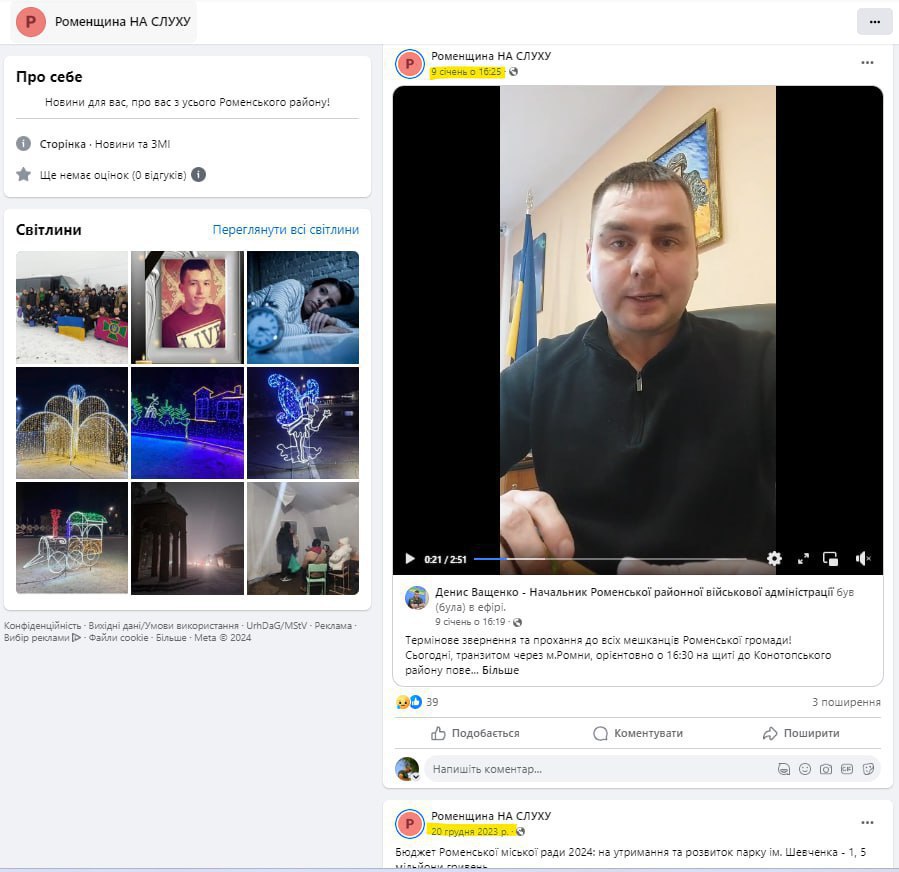Add a sticker to comment

[868, 769]
